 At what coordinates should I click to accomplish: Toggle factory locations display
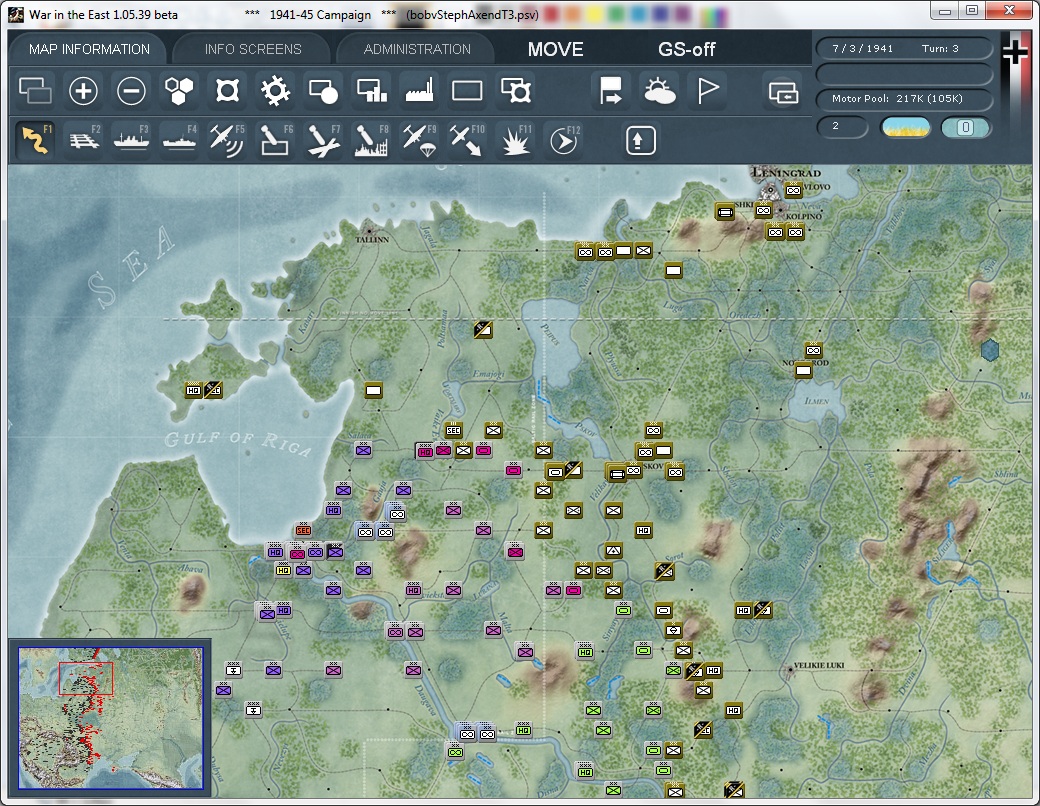[419, 91]
